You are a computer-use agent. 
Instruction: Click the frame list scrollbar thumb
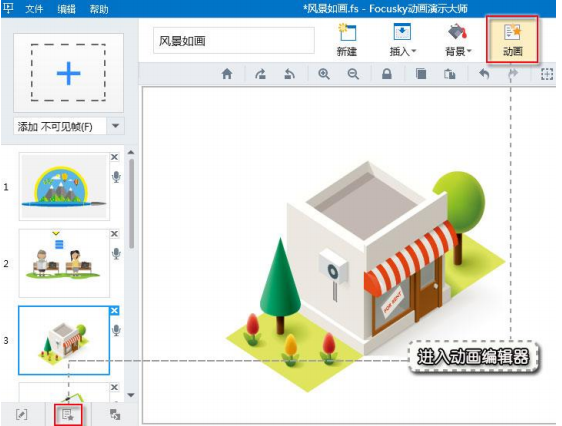pyautogui.click(x=132, y=204)
